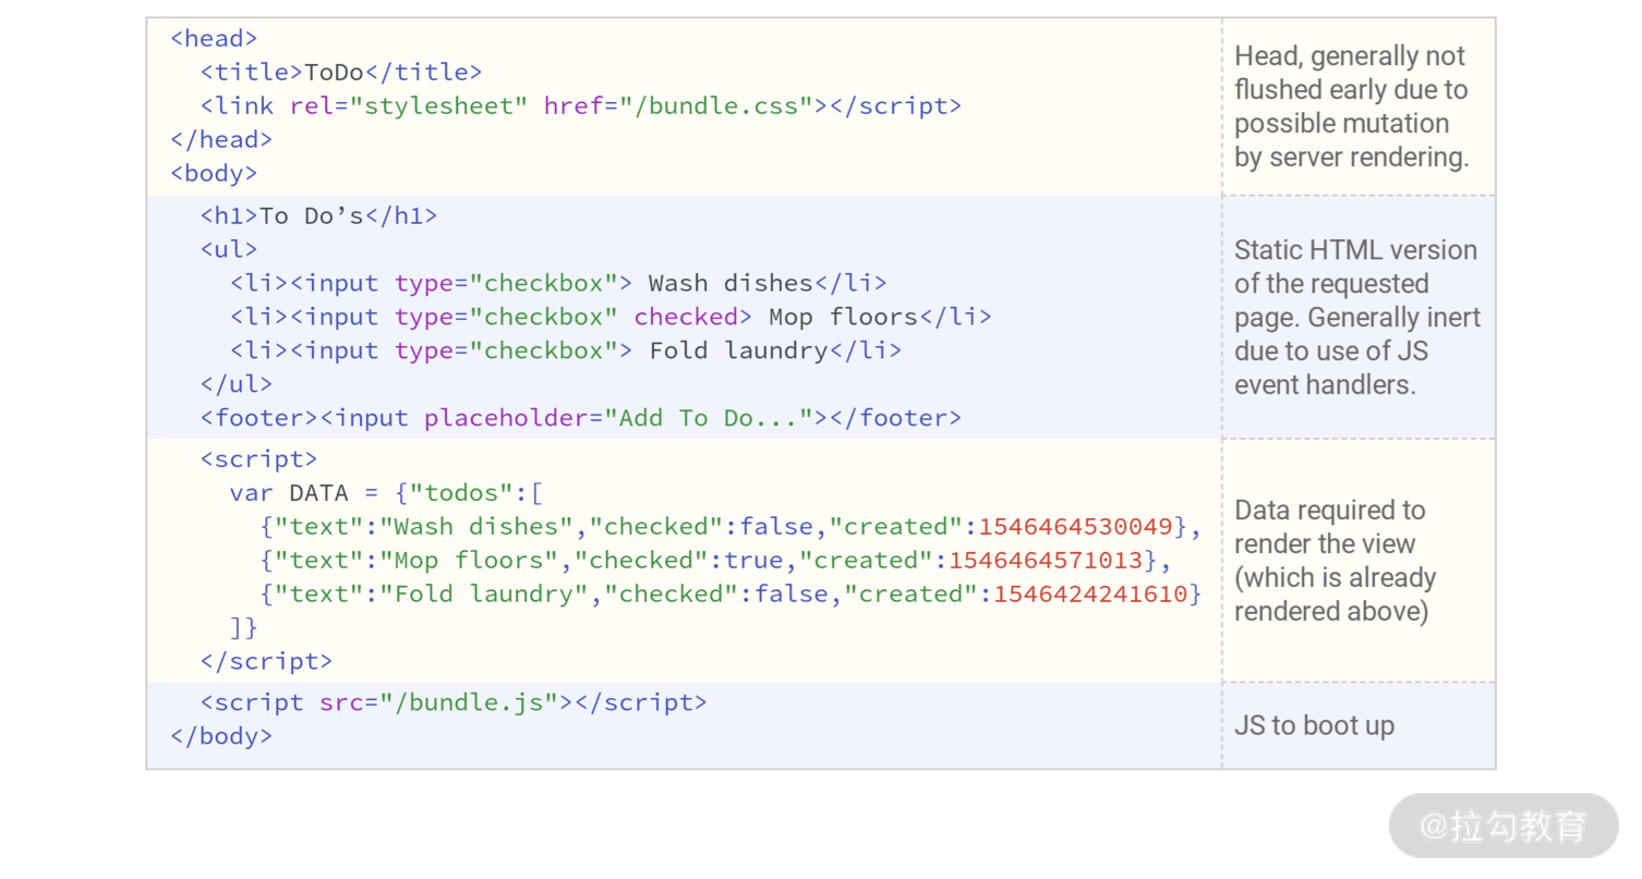Select the opening head tag
The height and width of the screenshot is (879, 1642).
[x=214, y=38]
